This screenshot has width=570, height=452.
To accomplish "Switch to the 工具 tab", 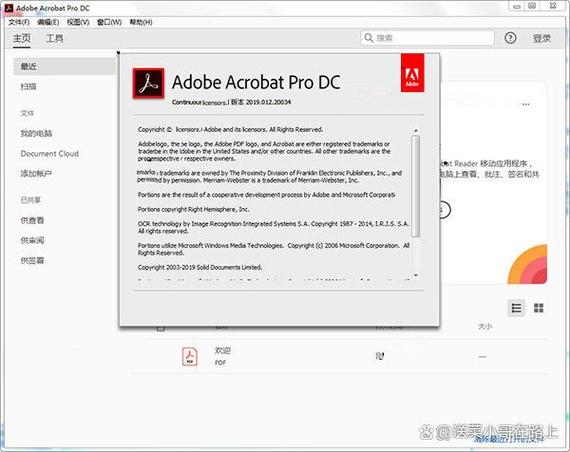I will pyautogui.click(x=55, y=38).
